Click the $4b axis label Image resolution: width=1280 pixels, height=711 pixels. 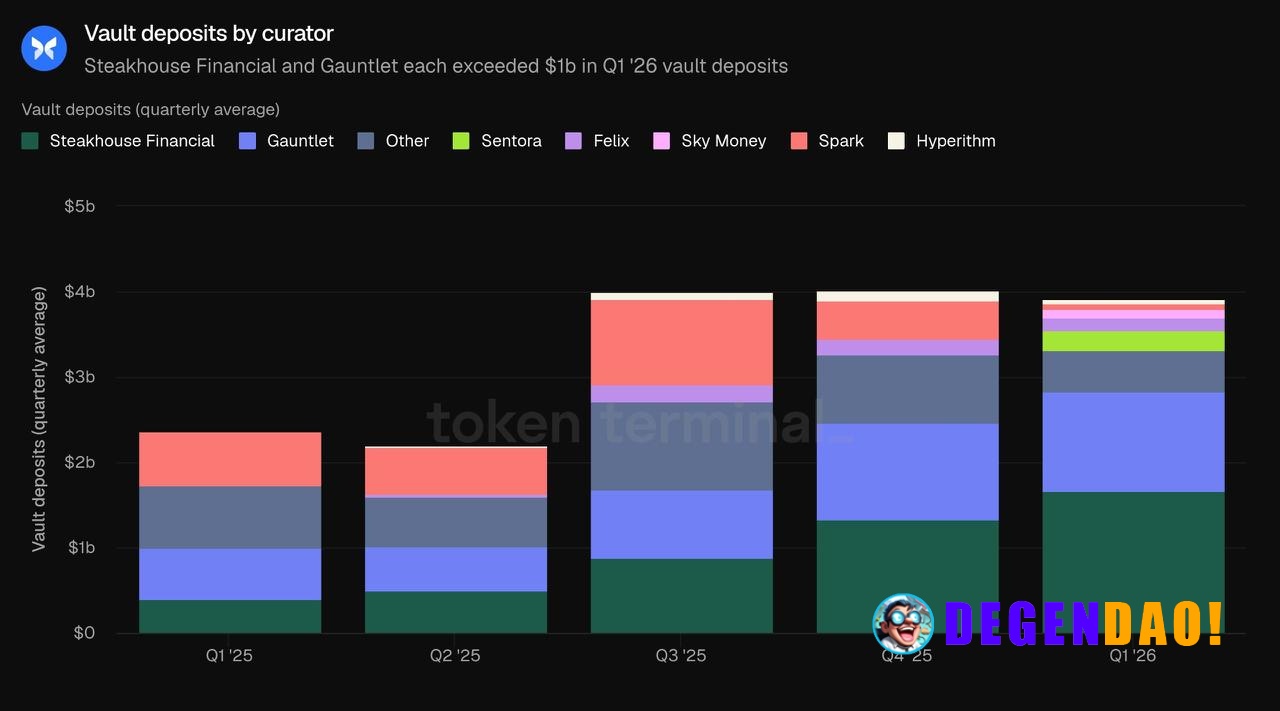(x=80, y=292)
